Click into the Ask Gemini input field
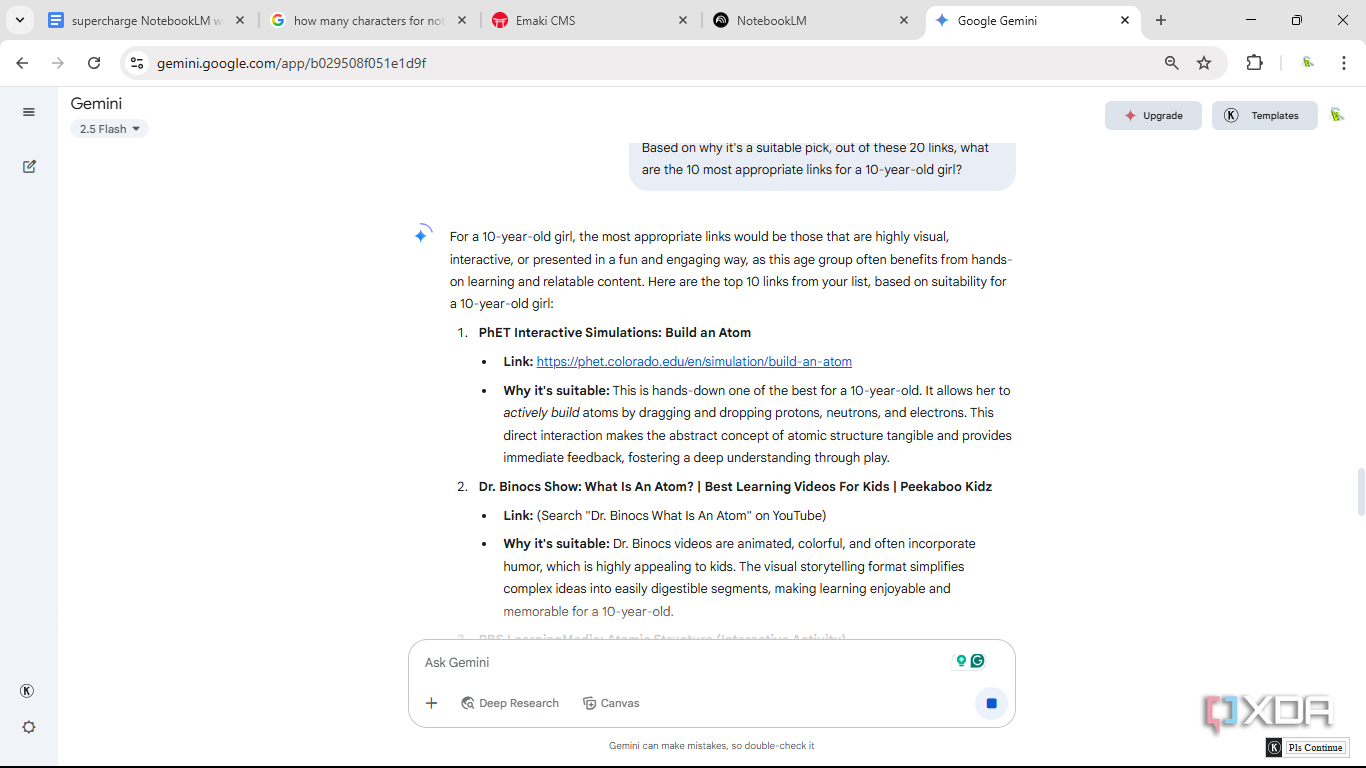The width and height of the screenshot is (1366, 768). pyautogui.click(x=680, y=662)
